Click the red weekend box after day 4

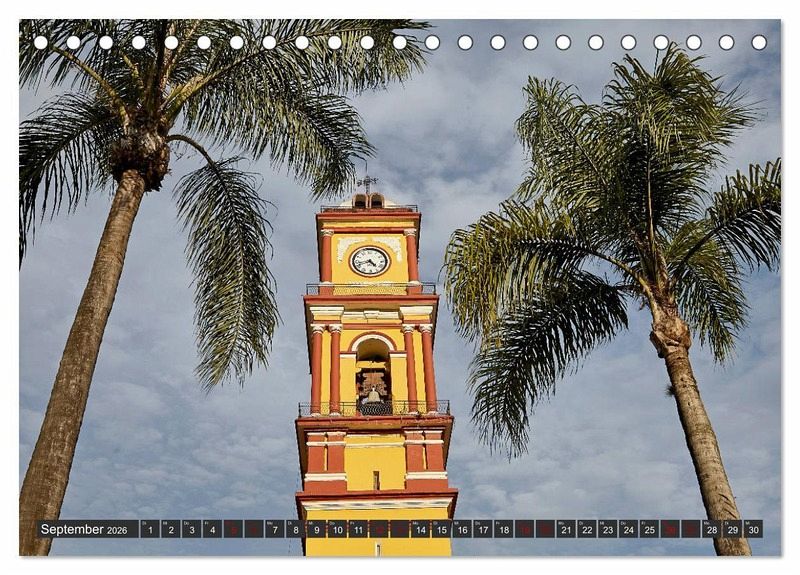pyautogui.click(x=233, y=529)
